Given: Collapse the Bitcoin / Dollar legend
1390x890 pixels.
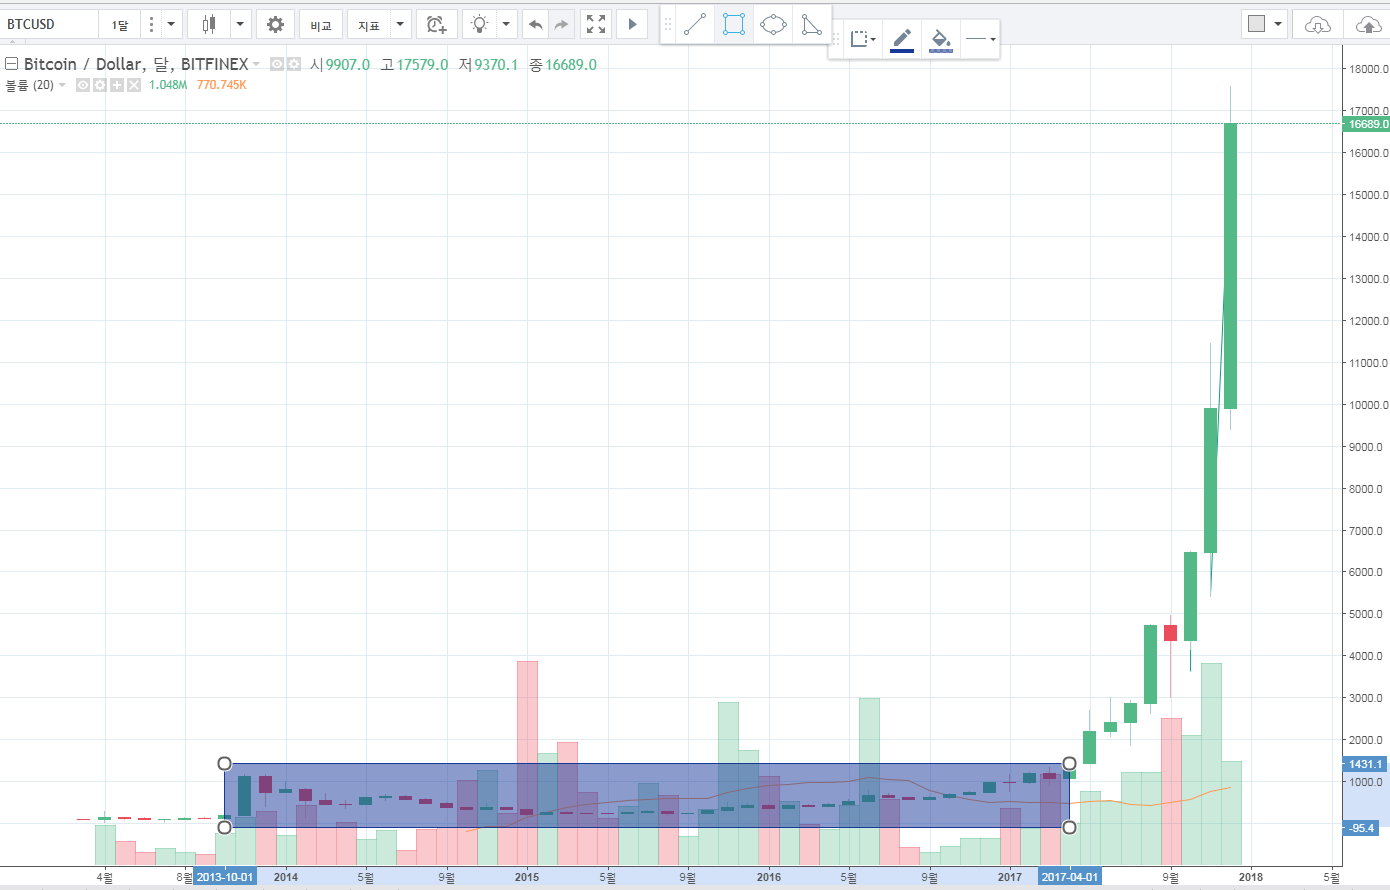Looking at the screenshot, I should [x=12, y=64].
